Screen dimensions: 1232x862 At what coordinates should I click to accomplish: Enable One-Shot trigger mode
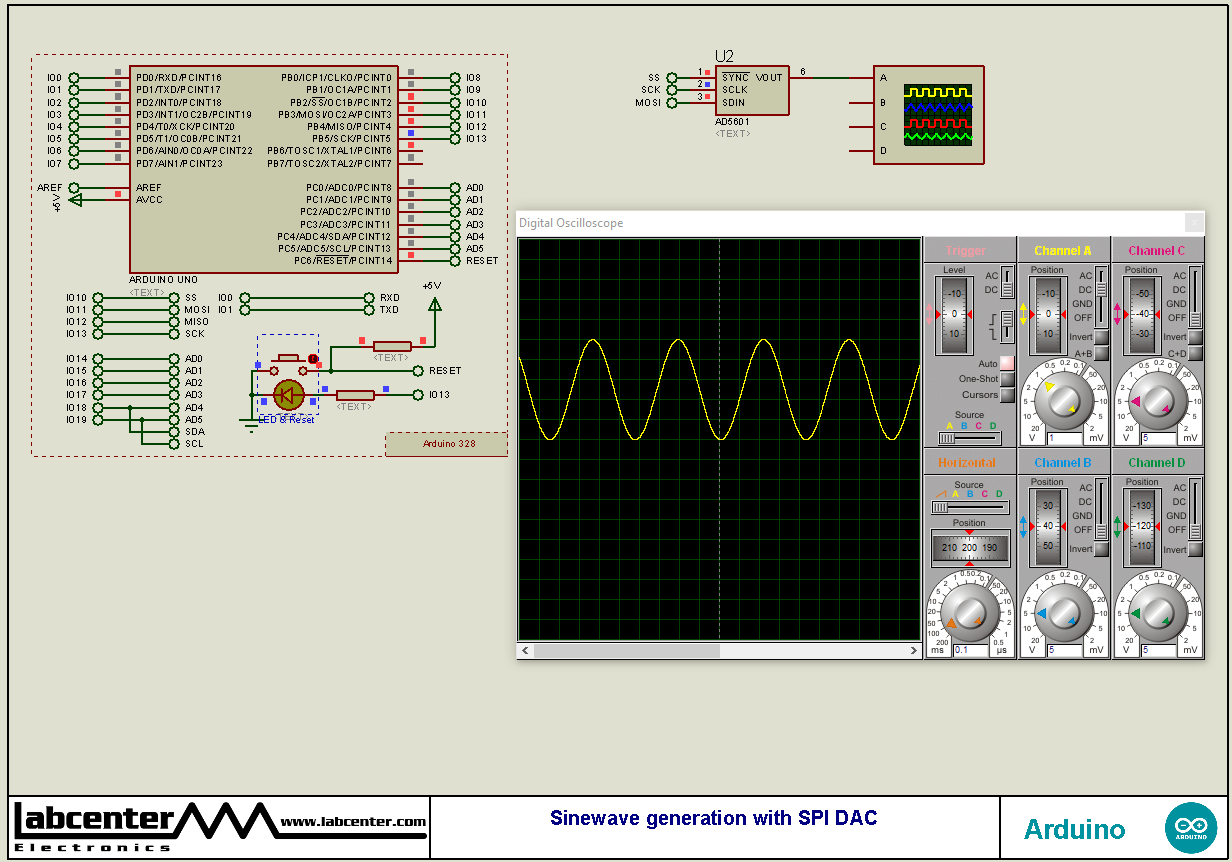click(1005, 379)
